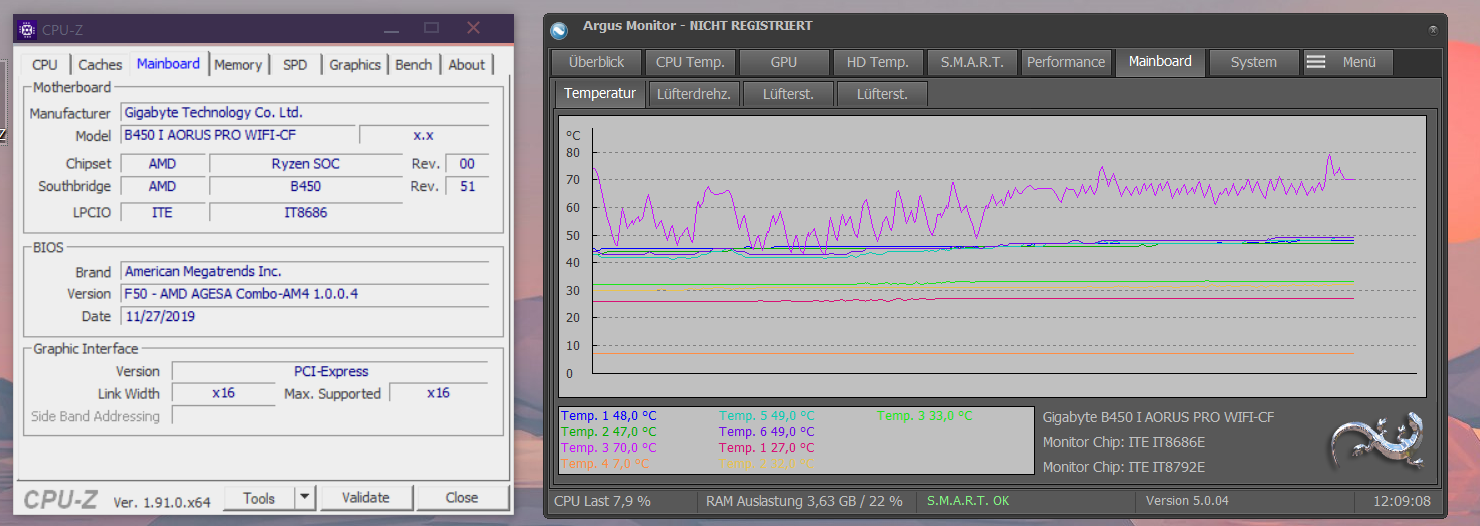This screenshot has height=526, width=1480.
Task: Switch to the SPD tab
Action: (295, 64)
